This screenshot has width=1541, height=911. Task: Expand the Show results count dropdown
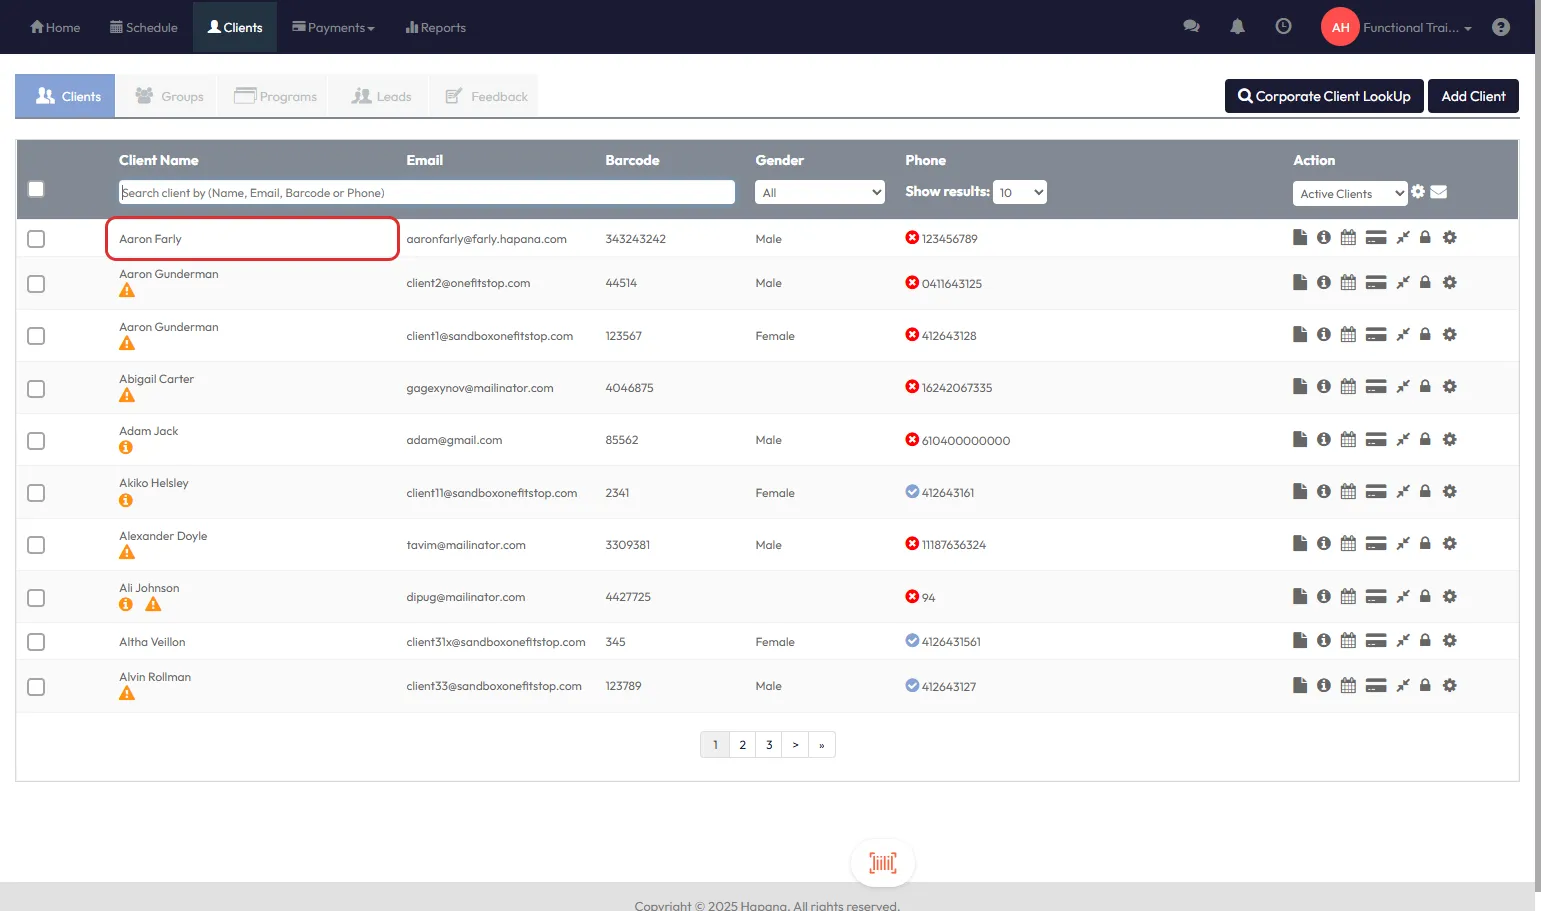pos(1020,192)
